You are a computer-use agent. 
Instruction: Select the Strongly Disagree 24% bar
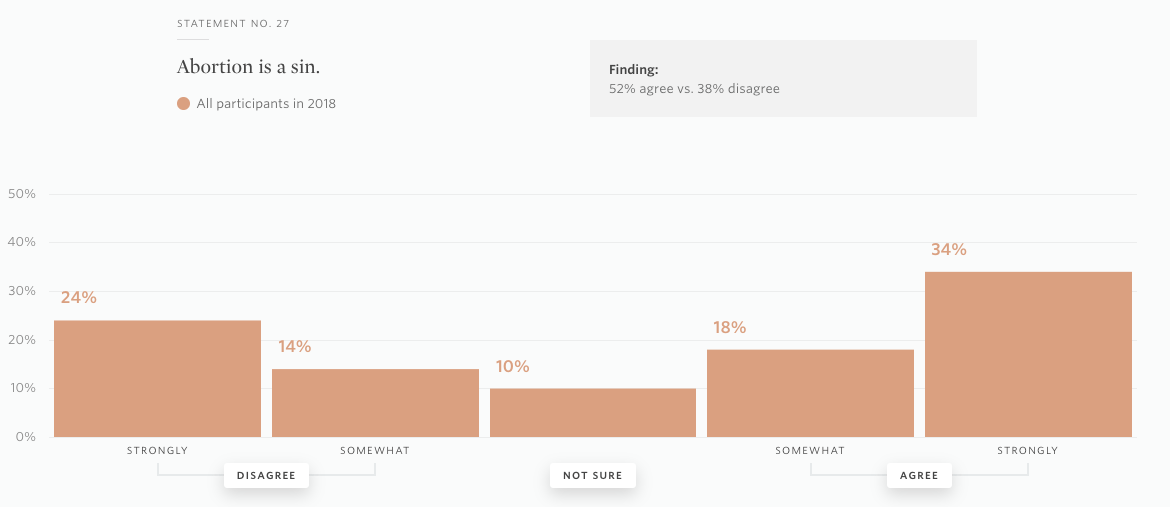point(157,379)
